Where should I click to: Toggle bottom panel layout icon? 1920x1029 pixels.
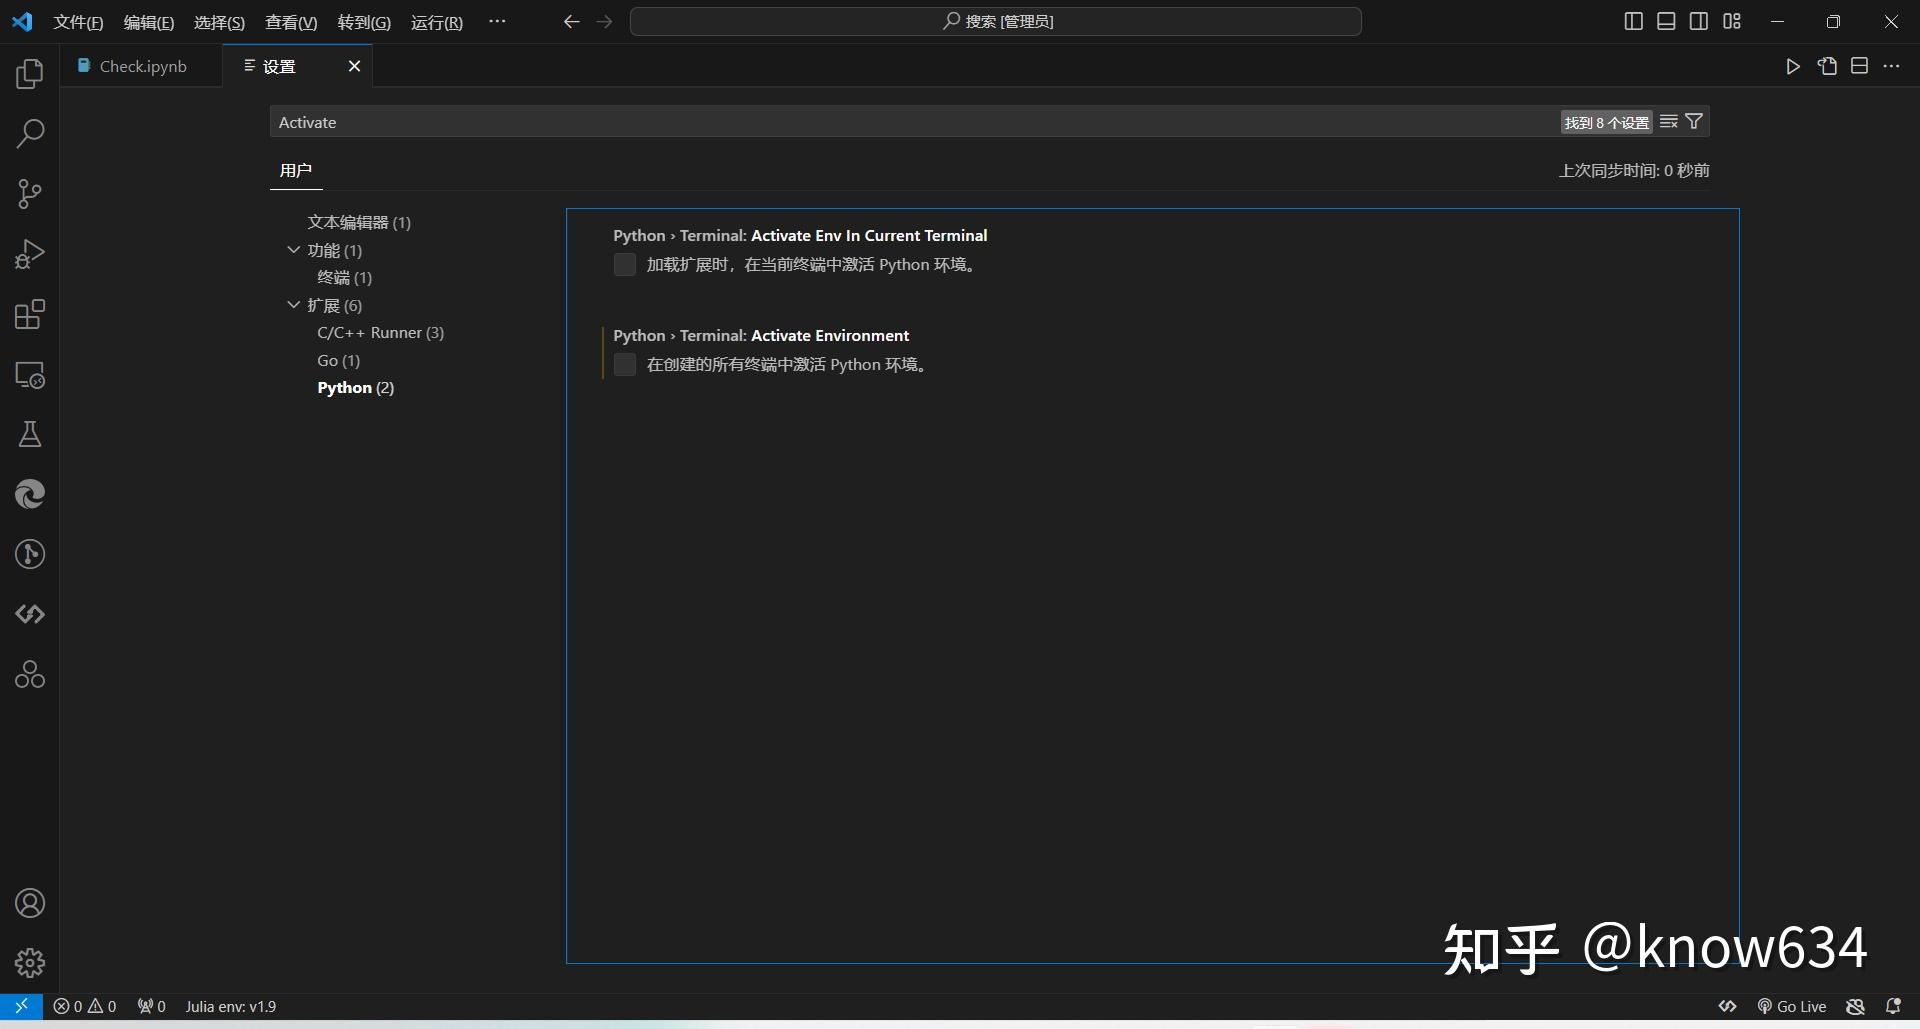point(1666,21)
